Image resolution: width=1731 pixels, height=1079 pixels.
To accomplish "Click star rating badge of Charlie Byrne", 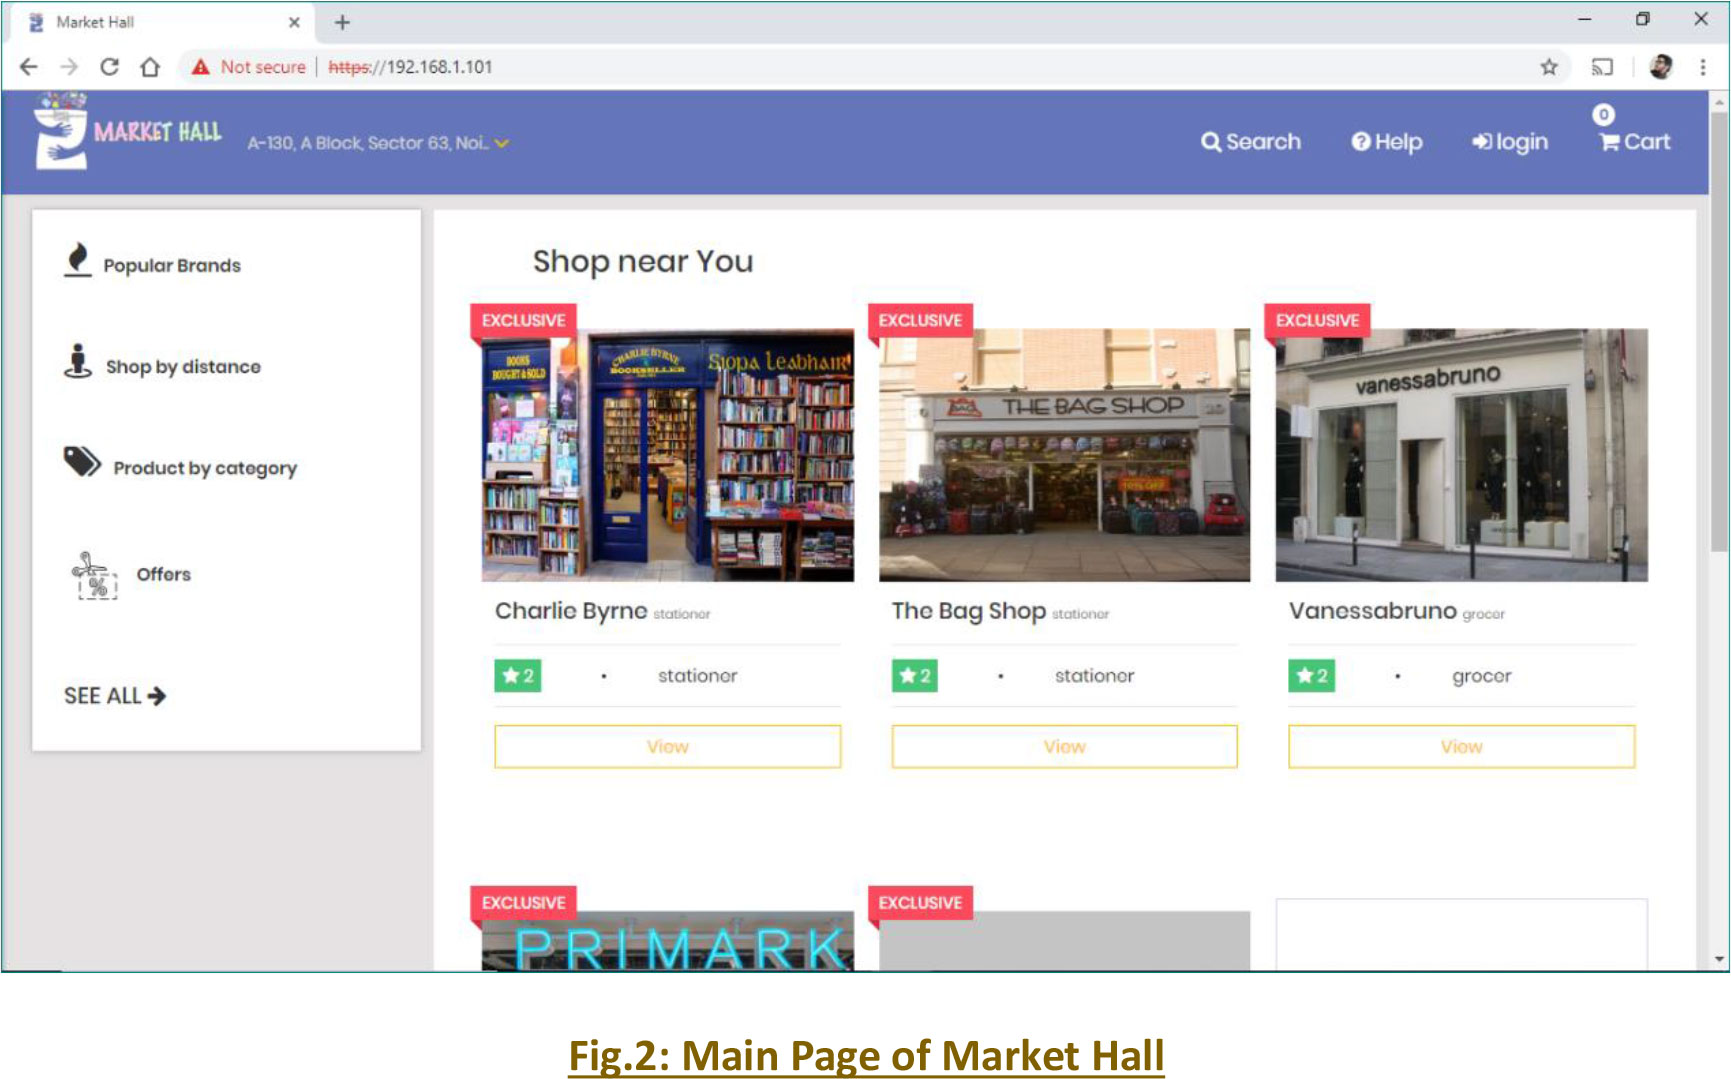I will coord(517,675).
